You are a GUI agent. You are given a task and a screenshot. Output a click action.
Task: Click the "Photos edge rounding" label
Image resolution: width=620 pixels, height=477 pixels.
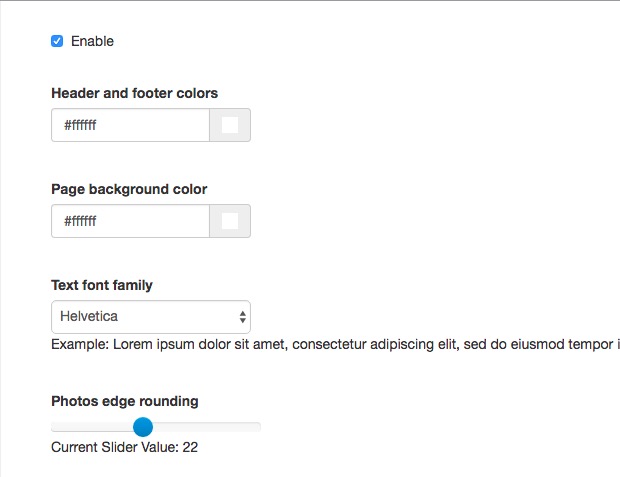125,401
